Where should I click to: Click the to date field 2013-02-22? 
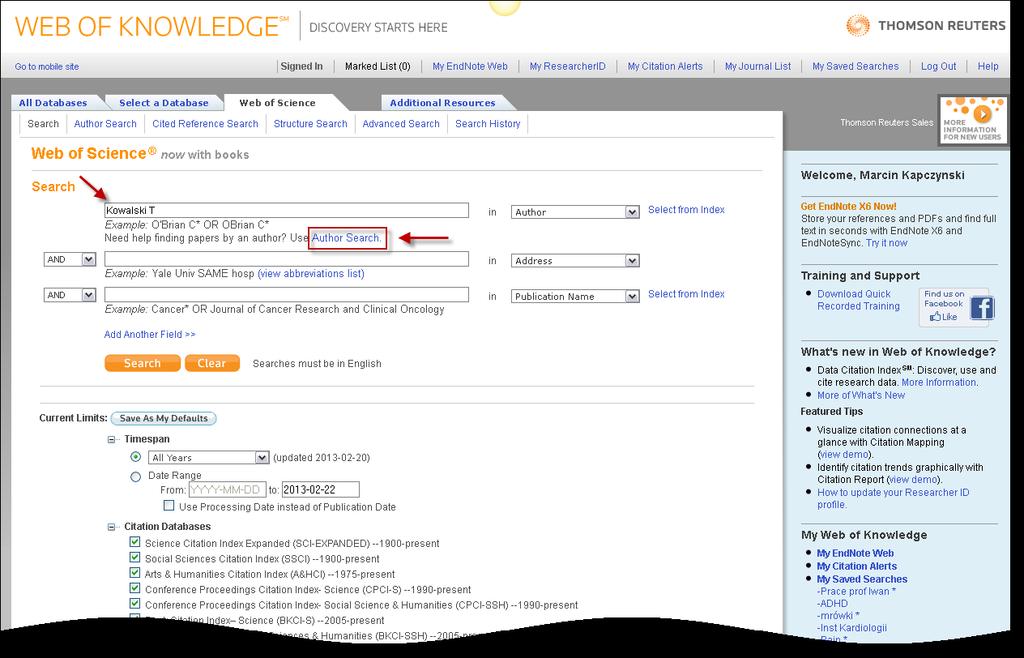pos(321,490)
